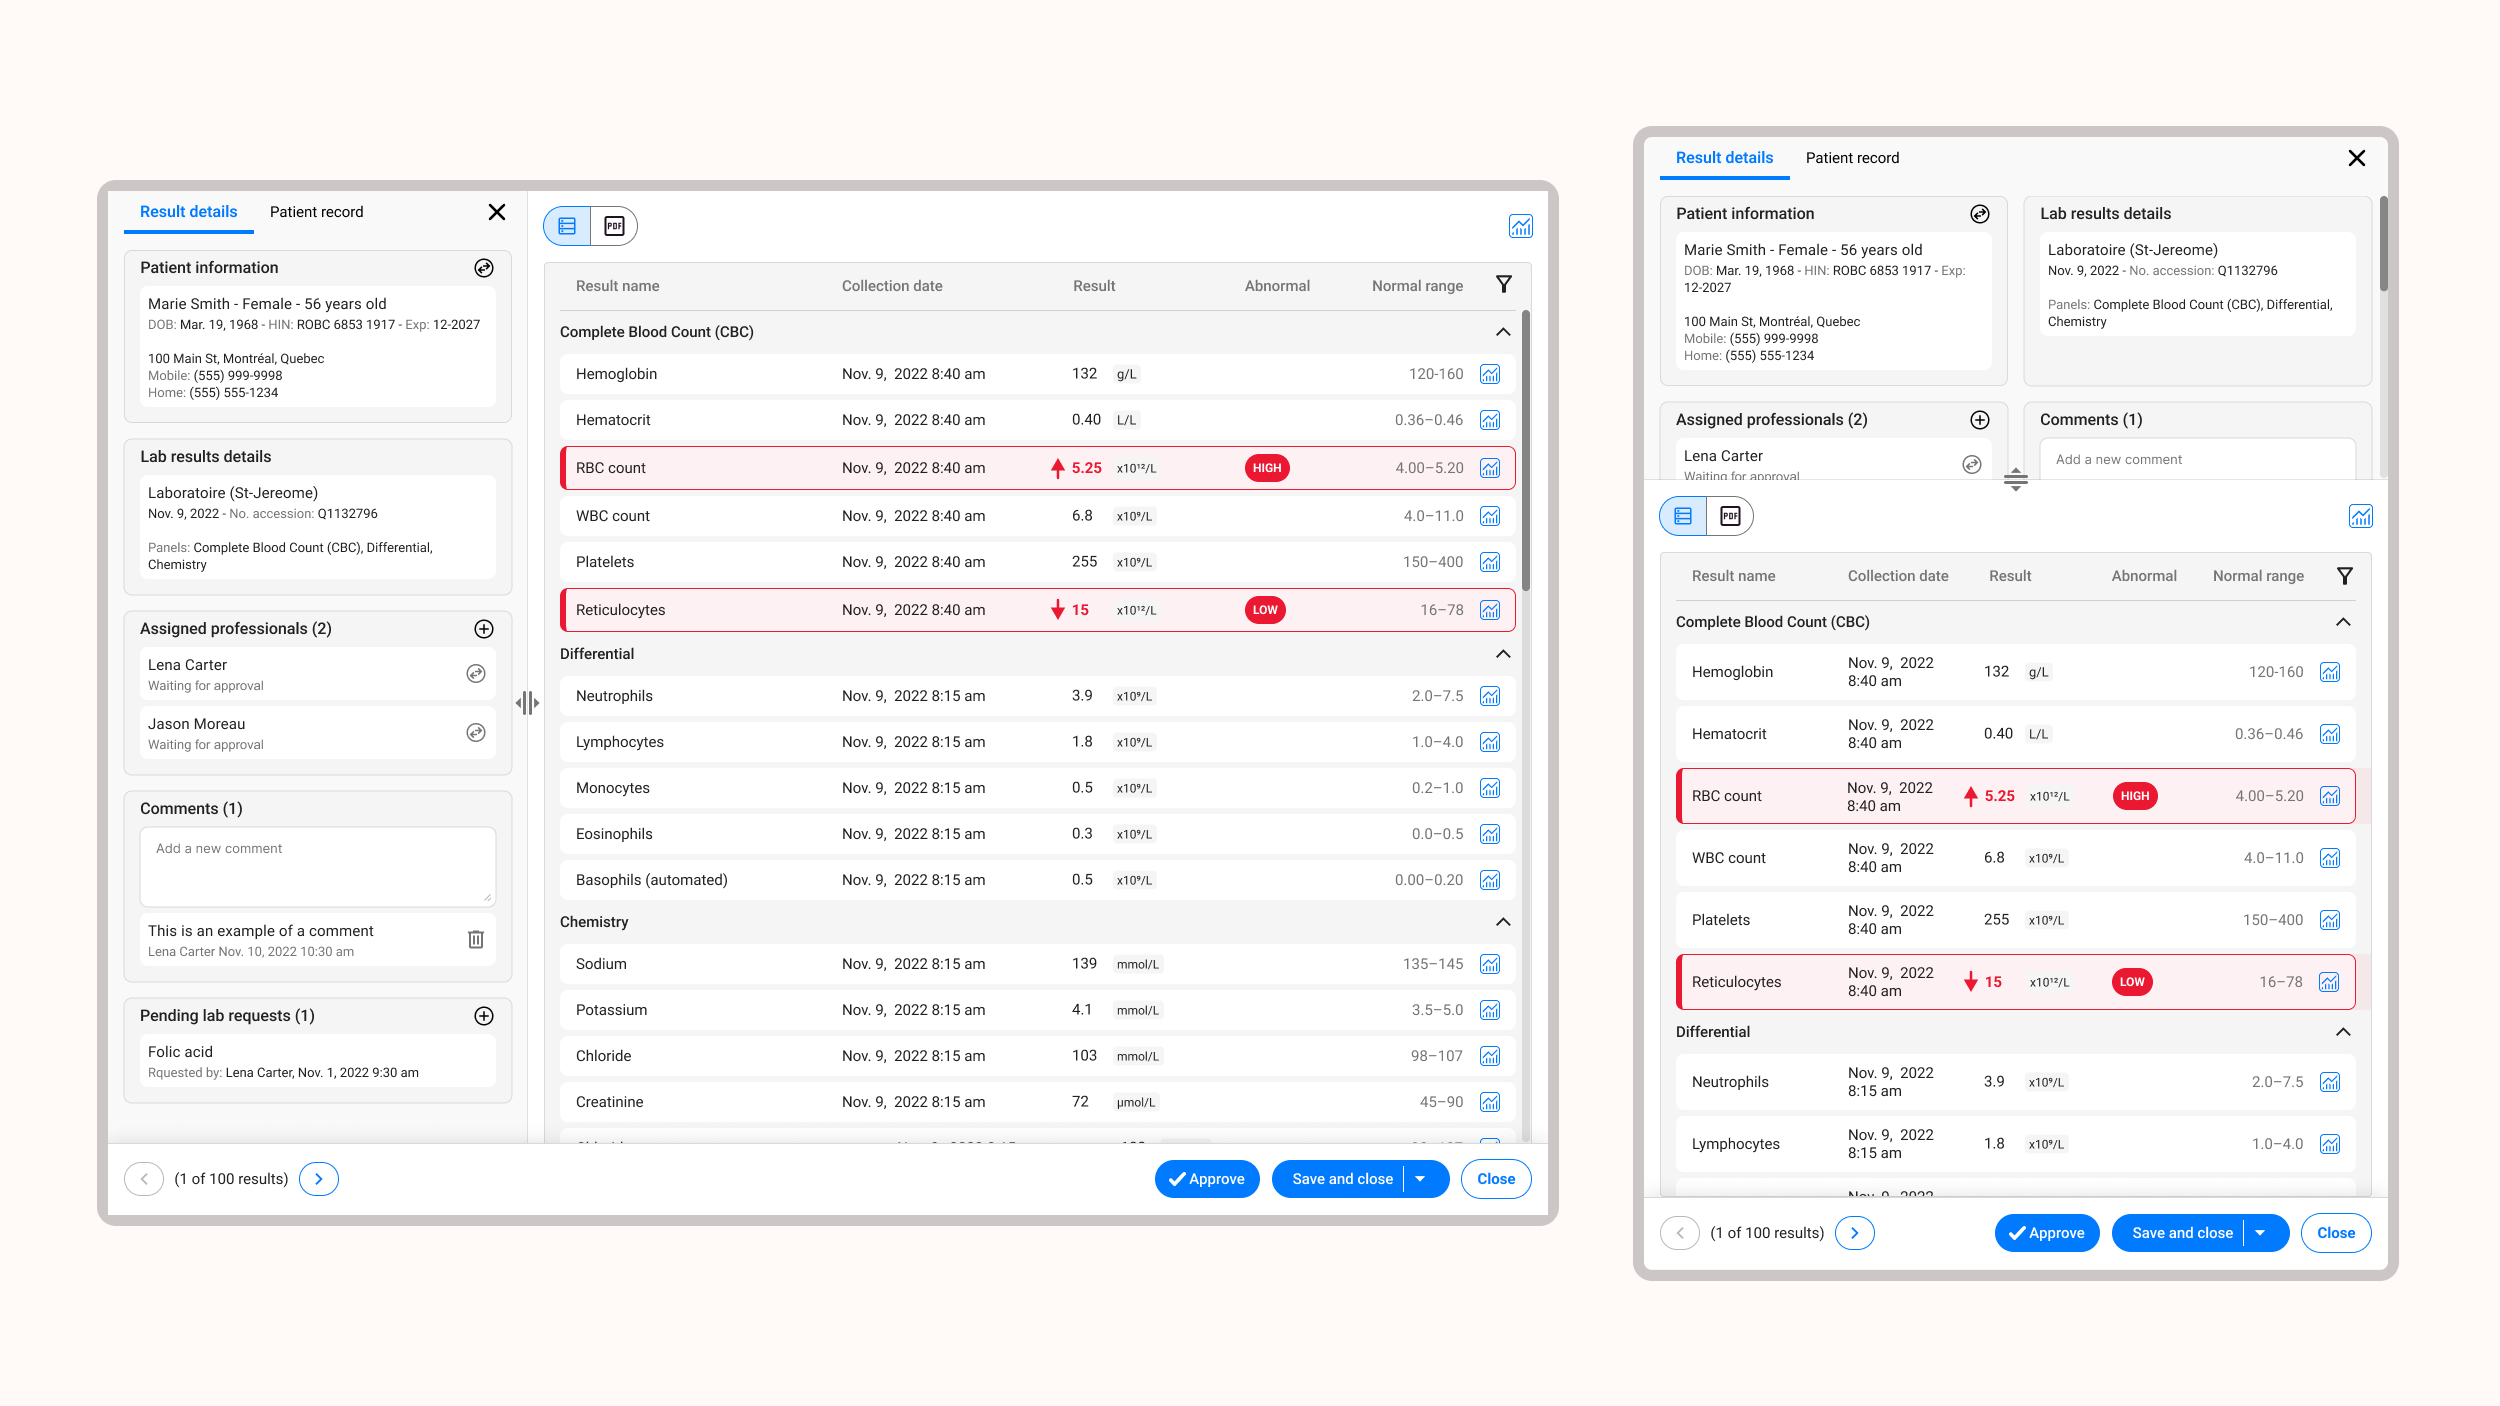Collapse the Differential section in left panel
The image size is (2500, 1406).
pyautogui.click(x=1502, y=654)
